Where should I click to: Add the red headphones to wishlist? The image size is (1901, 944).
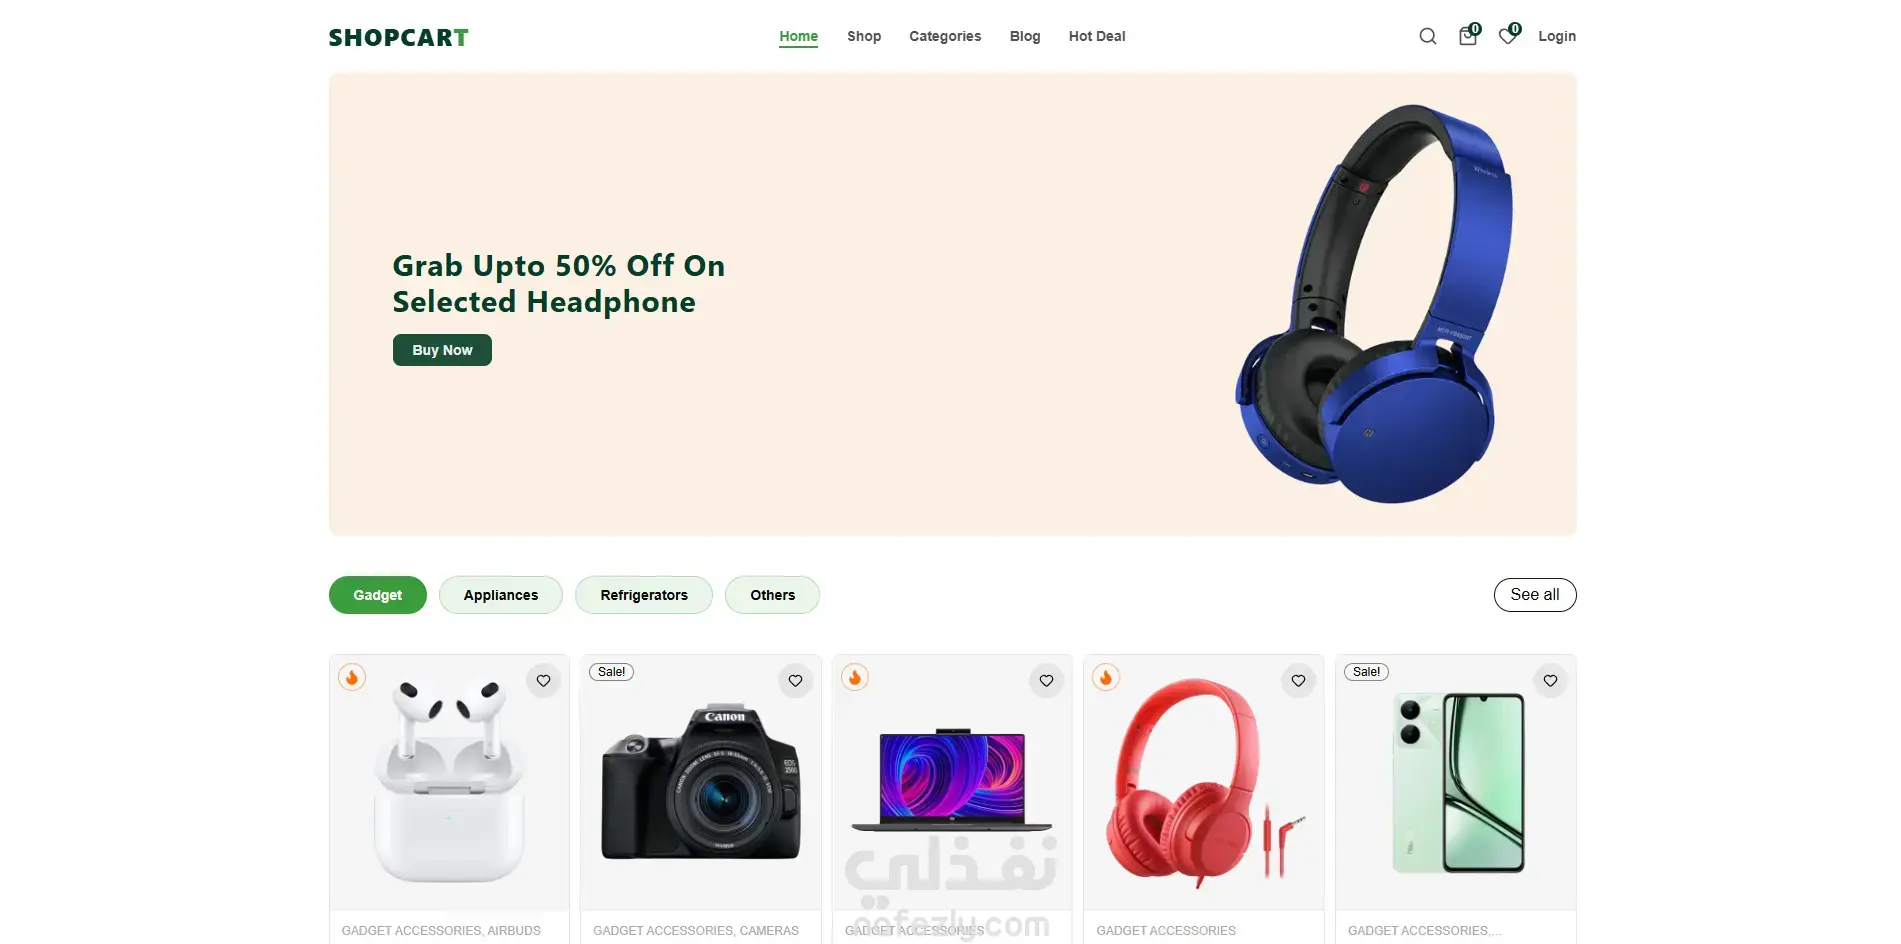point(1298,681)
